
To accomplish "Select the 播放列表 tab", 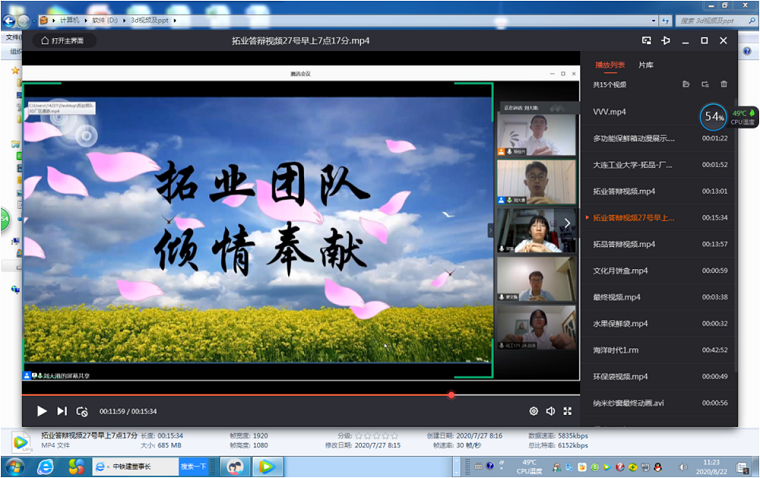I will [x=609, y=64].
